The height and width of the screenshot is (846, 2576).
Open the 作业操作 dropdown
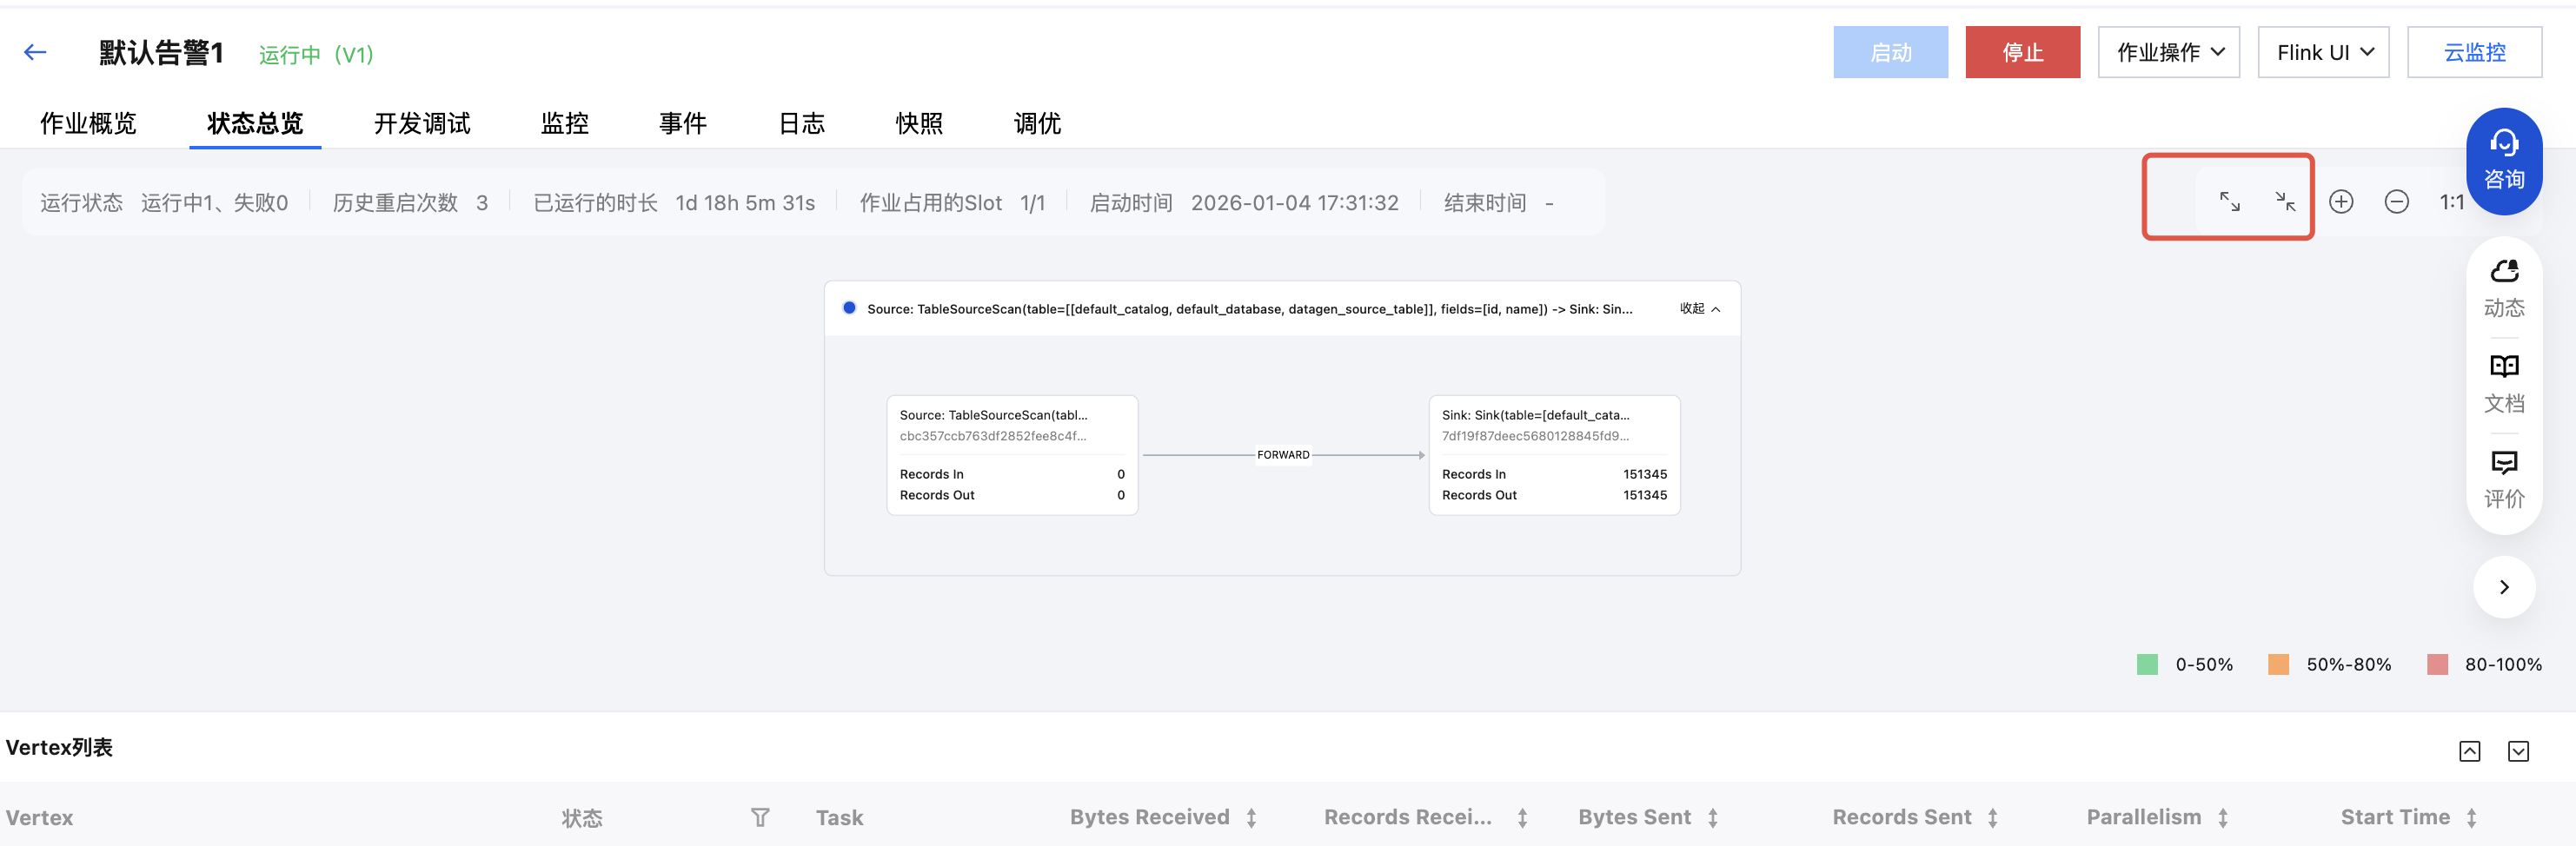click(2168, 53)
